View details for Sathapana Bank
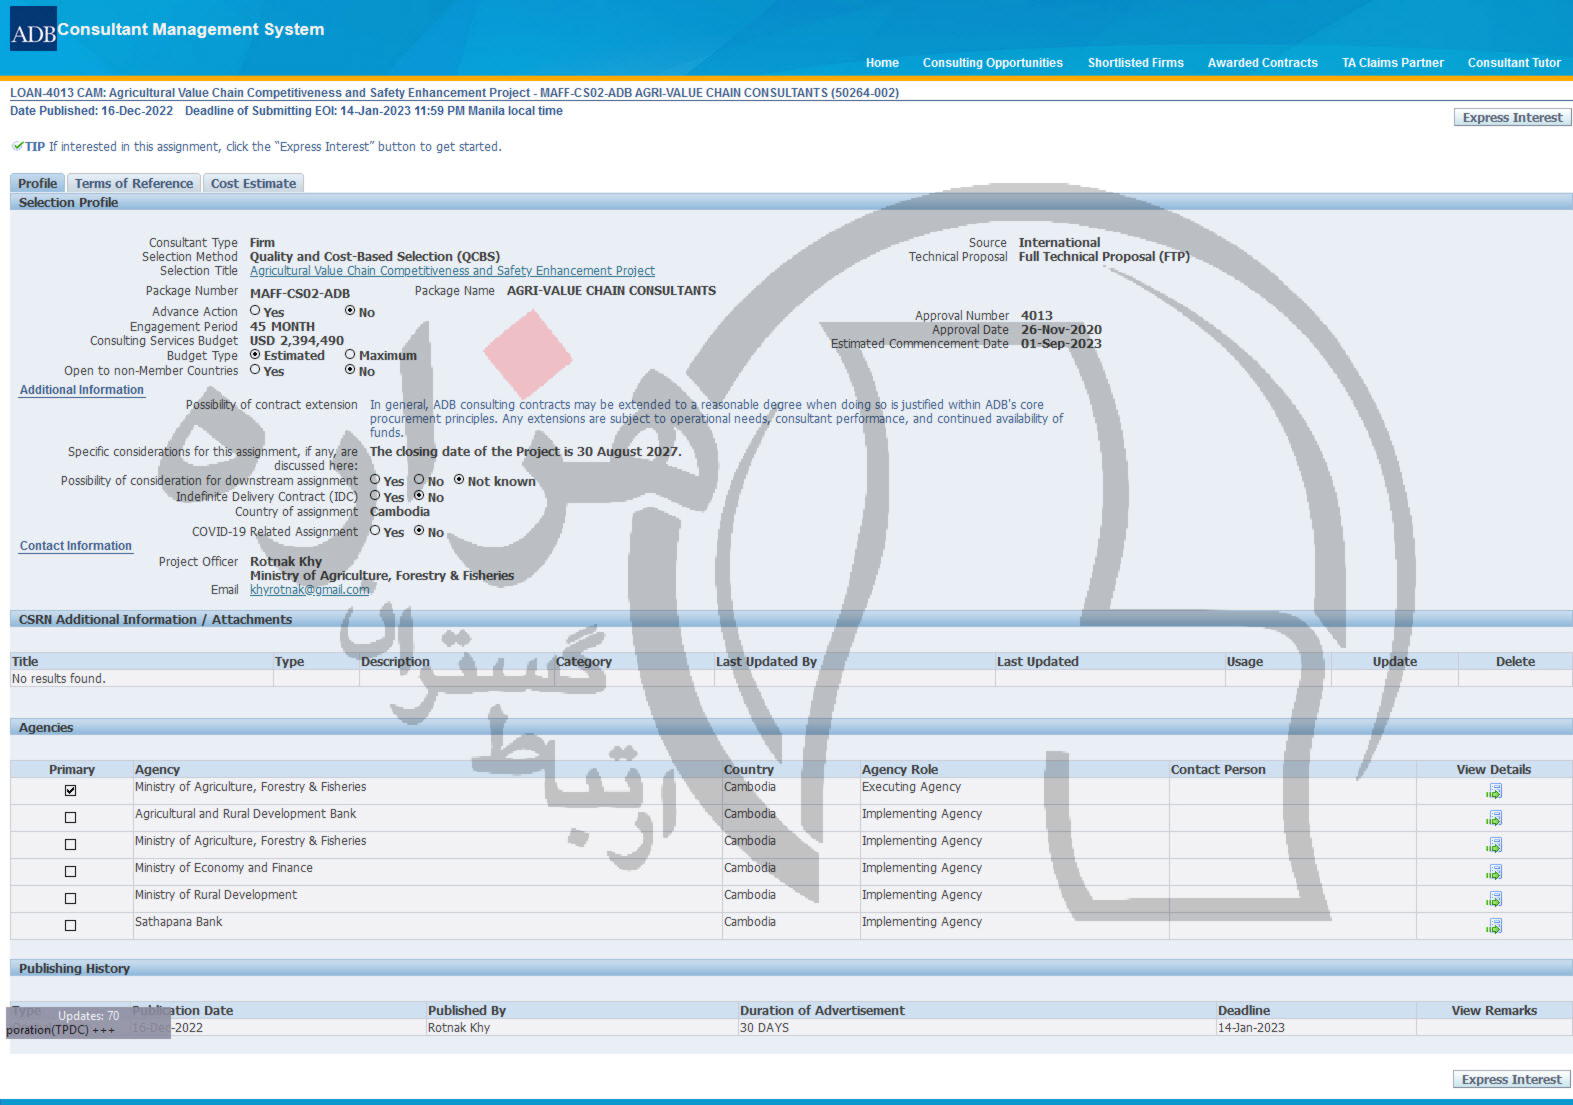1573x1105 pixels. 1493,926
